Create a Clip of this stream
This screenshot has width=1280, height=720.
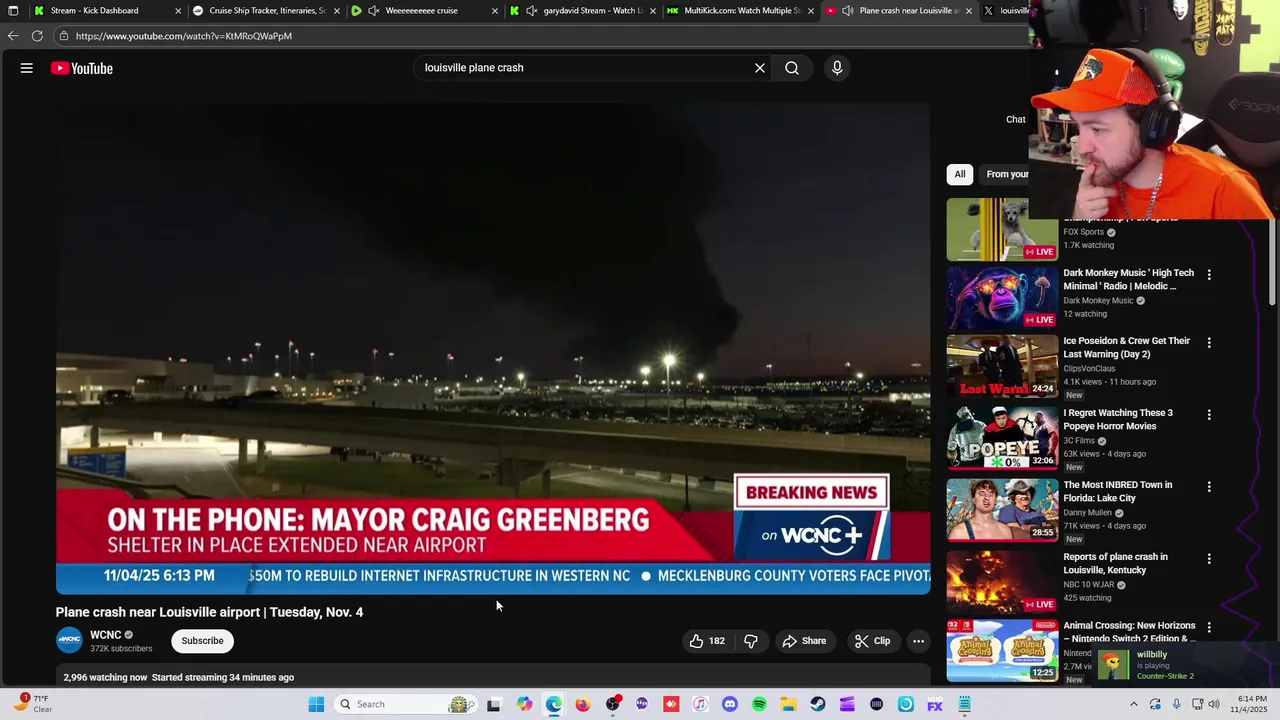pyautogui.click(x=872, y=641)
